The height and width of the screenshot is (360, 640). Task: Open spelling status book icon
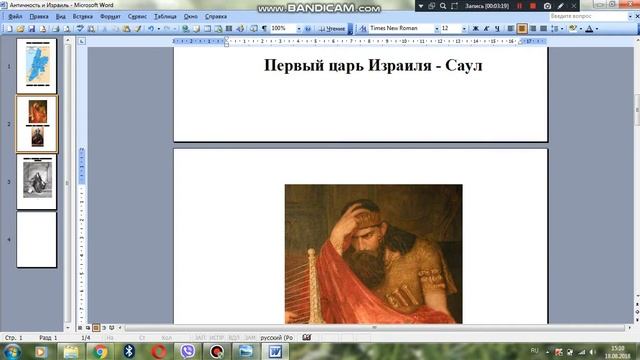[307, 338]
